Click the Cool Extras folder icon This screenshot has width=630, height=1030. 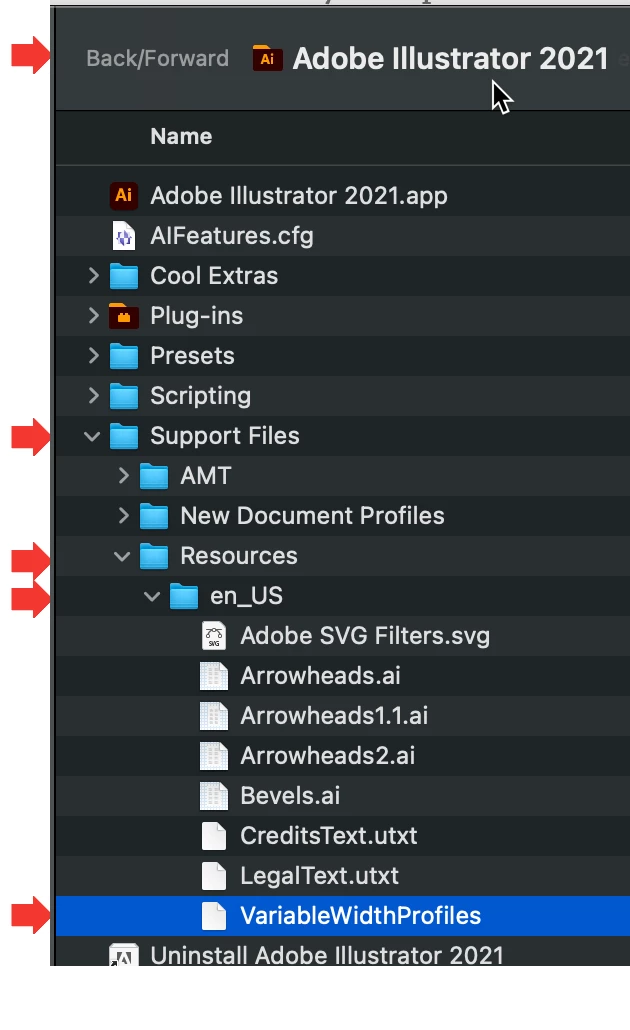pyautogui.click(x=124, y=276)
